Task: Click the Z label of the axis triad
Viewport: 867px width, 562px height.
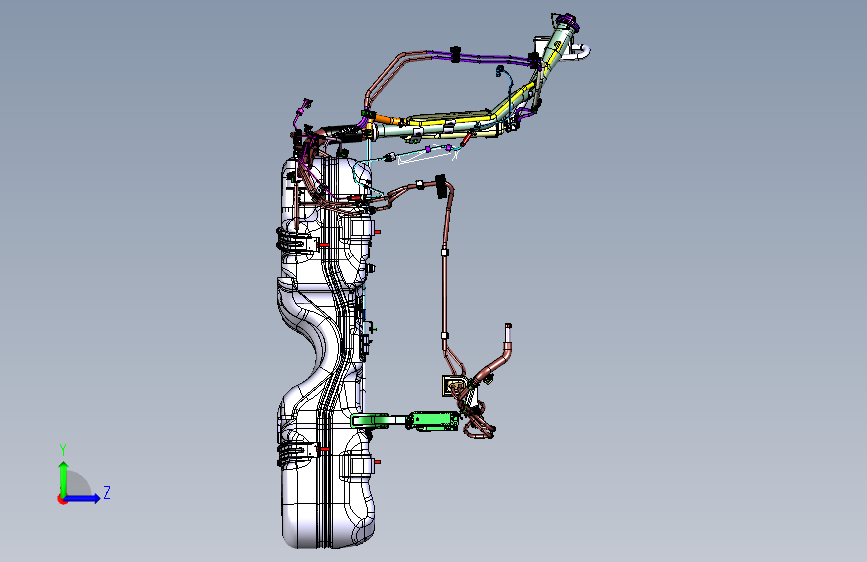Action: [107, 492]
